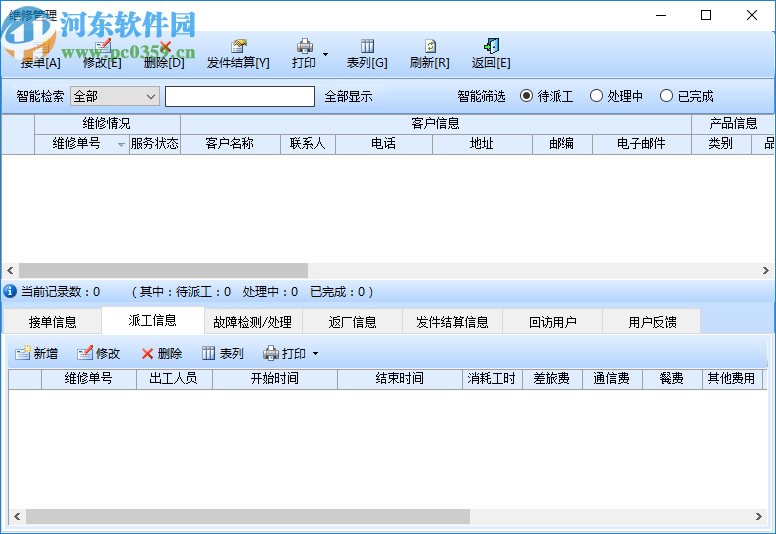The height and width of the screenshot is (534, 776).
Task: Select the 已完成 radio button
Action: 666,96
